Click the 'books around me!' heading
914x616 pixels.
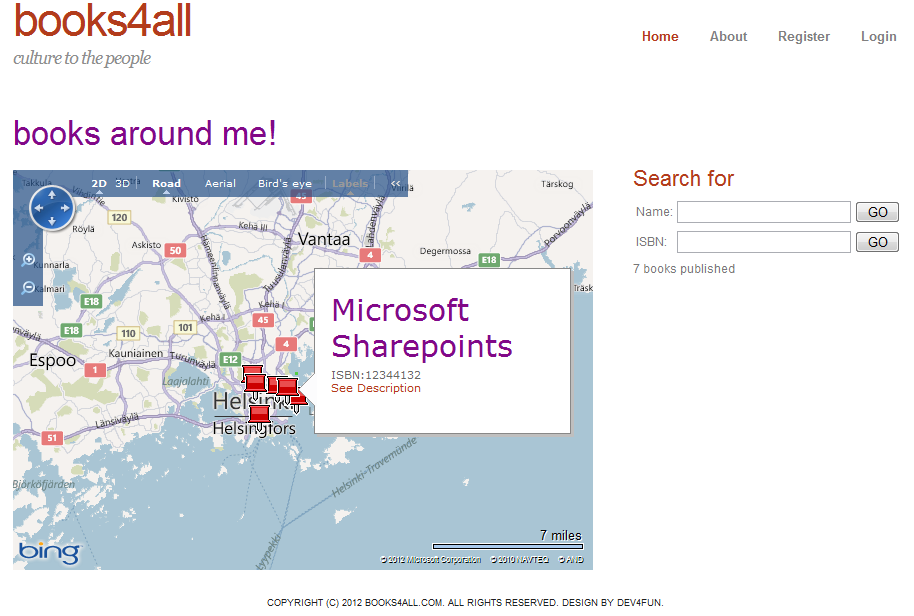pos(145,133)
